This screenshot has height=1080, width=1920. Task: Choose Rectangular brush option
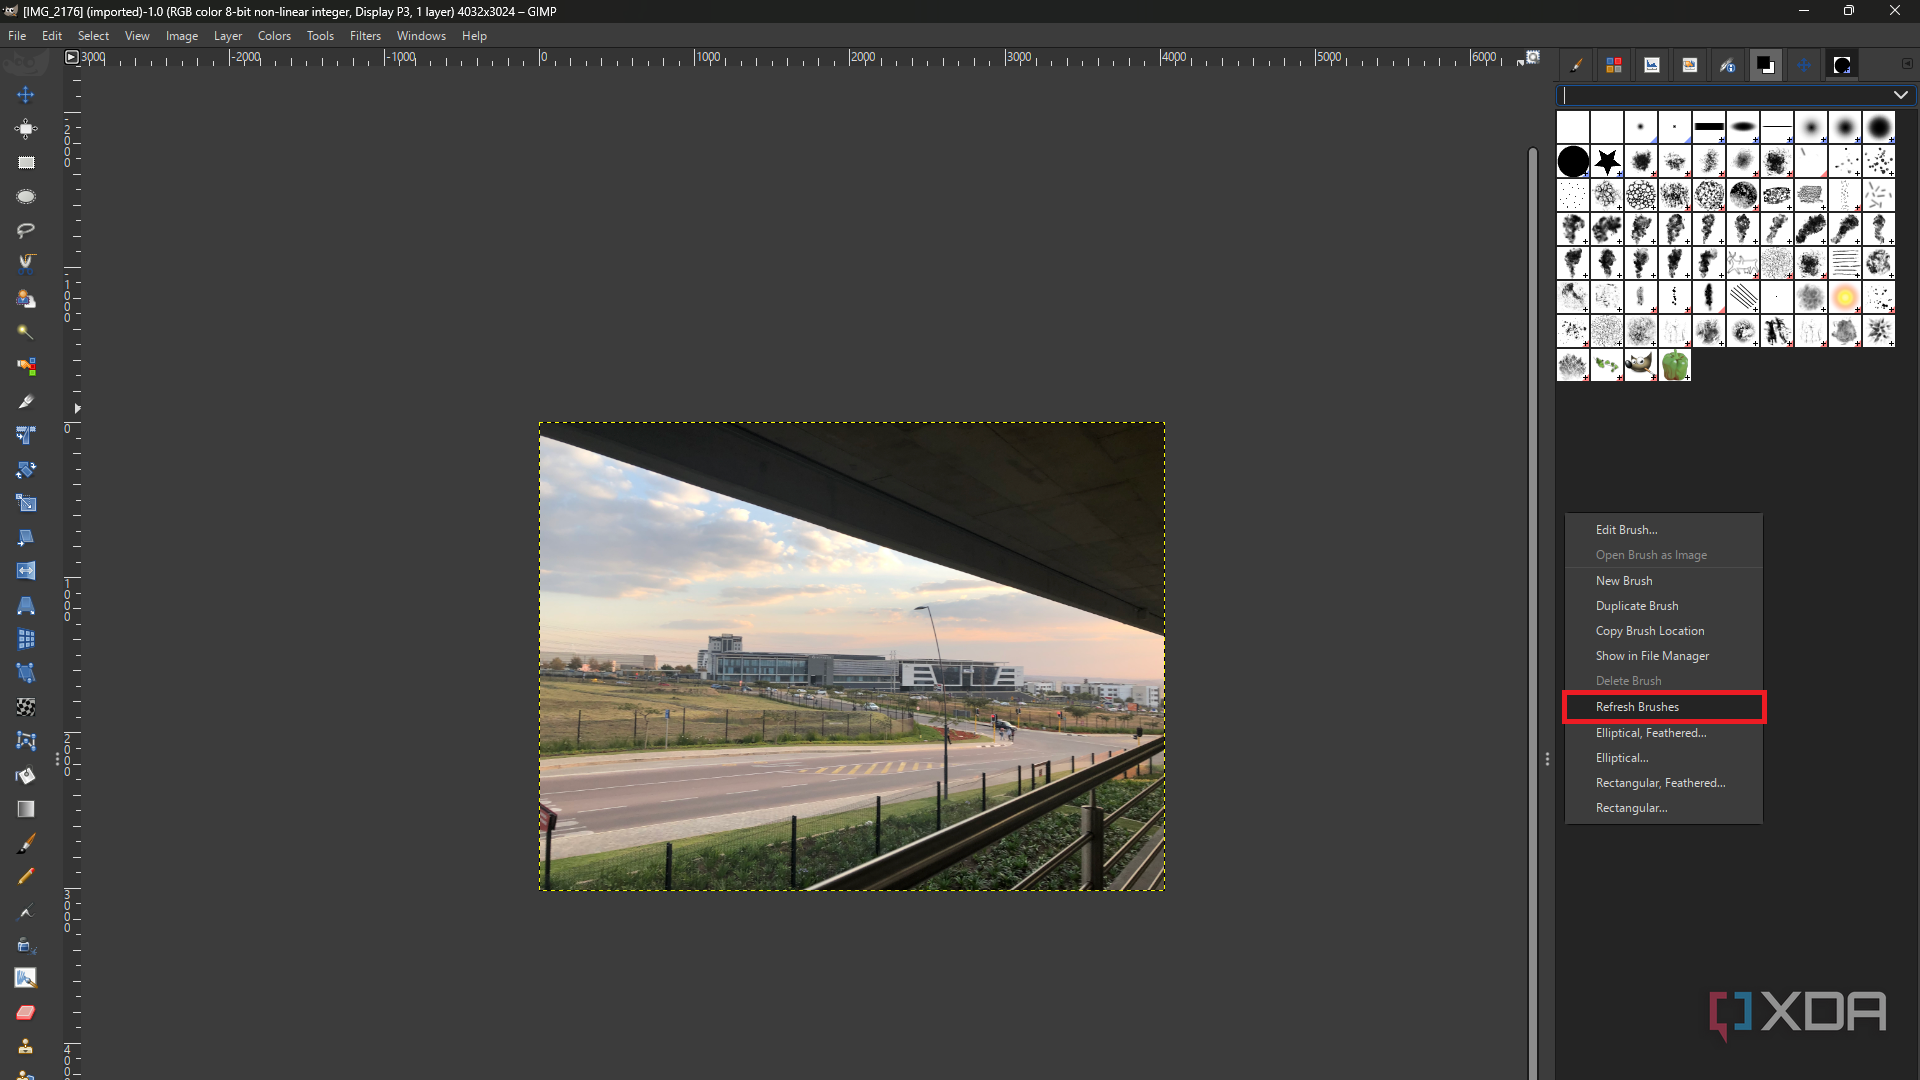[x=1664, y=808]
